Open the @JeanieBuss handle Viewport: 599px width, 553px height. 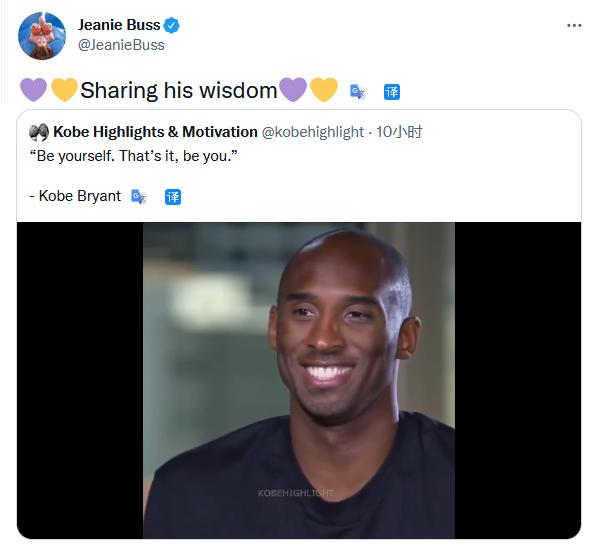pyautogui.click(x=121, y=45)
